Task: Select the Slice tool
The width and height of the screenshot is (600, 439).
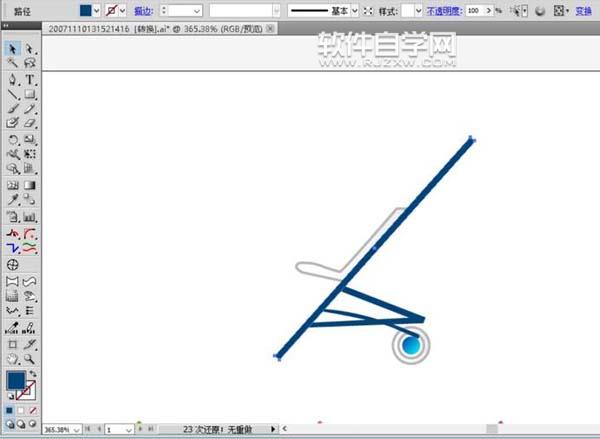Action: coord(29,344)
